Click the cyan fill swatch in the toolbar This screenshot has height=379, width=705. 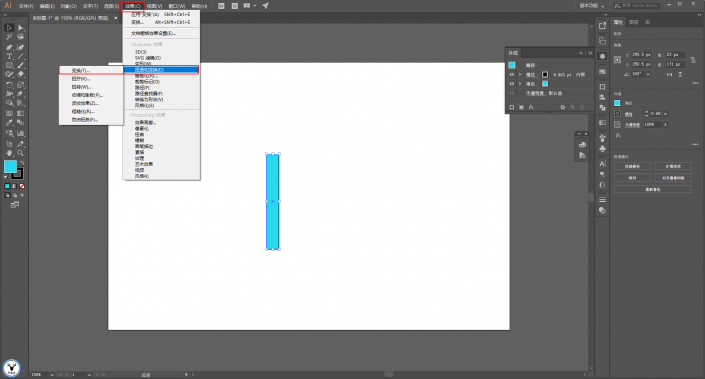pos(10,166)
